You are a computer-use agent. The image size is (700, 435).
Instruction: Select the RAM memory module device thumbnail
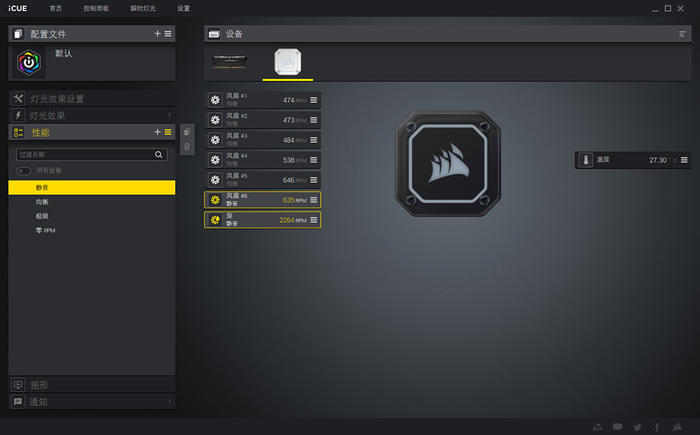pyautogui.click(x=229, y=61)
